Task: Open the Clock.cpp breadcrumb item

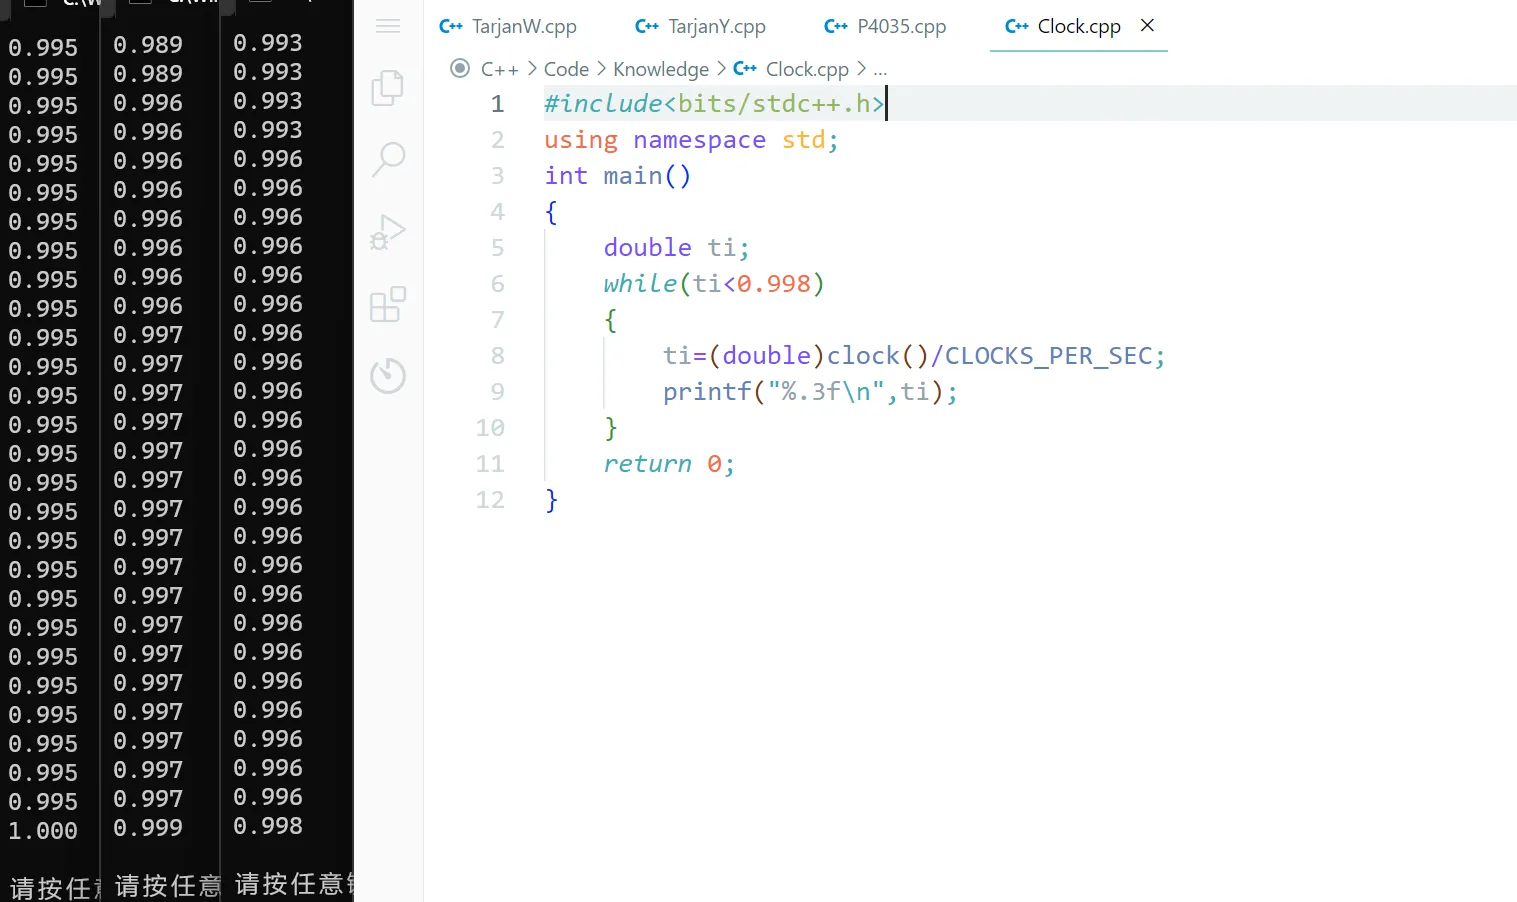Action: [806, 69]
